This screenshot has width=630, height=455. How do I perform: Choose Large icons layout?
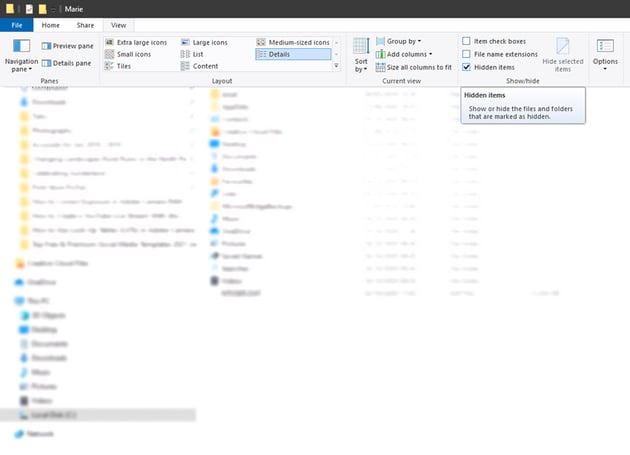click(204, 42)
